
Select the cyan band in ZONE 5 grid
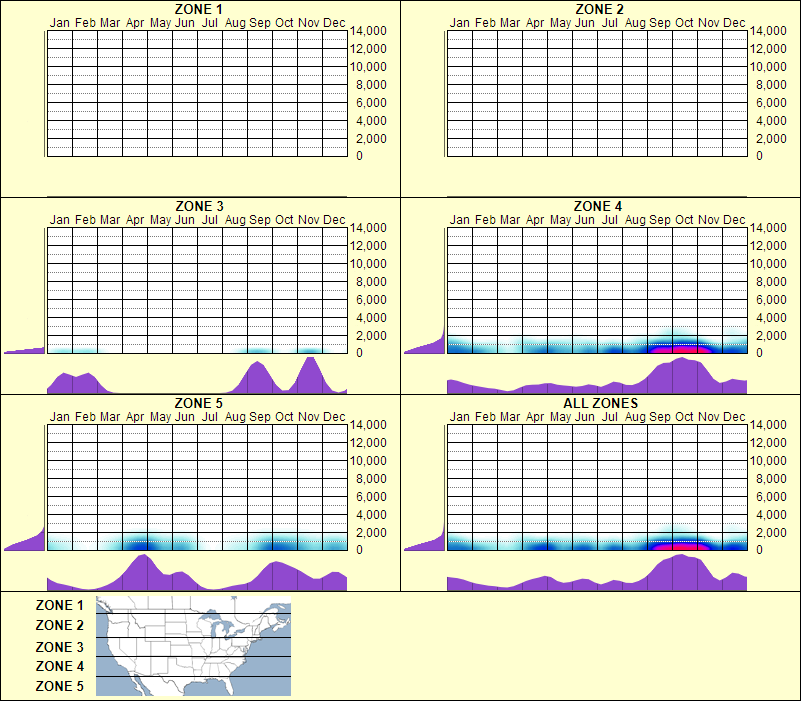[200, 542]
